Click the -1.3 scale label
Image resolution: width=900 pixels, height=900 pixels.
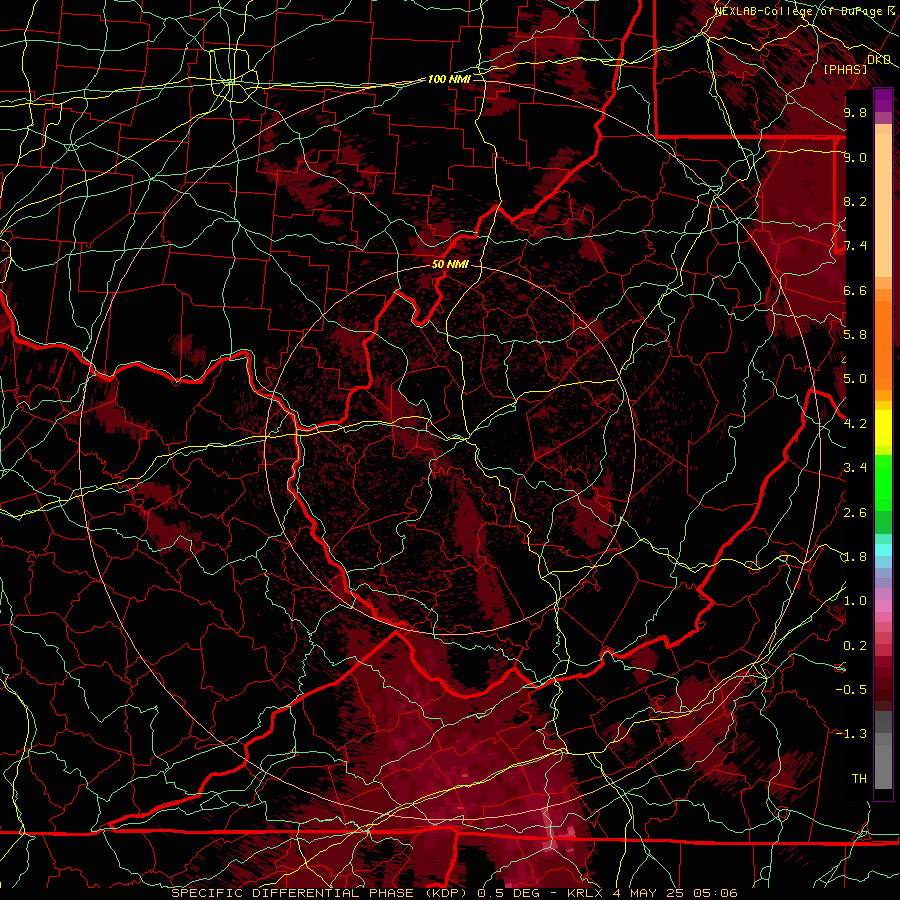pyautogui.click(x=851, y=734)
